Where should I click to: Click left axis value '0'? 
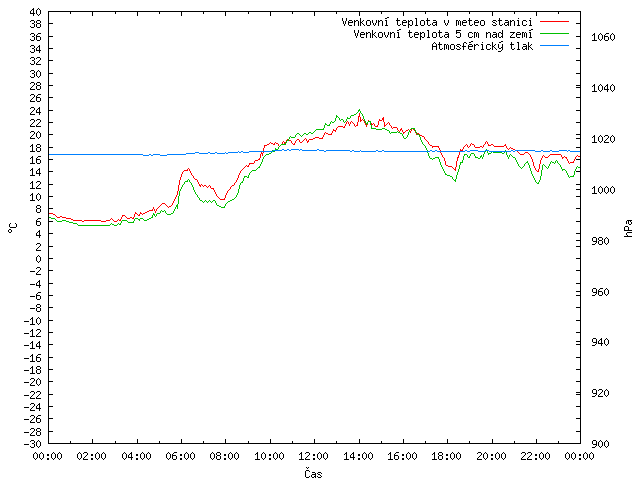coord(38,259)
